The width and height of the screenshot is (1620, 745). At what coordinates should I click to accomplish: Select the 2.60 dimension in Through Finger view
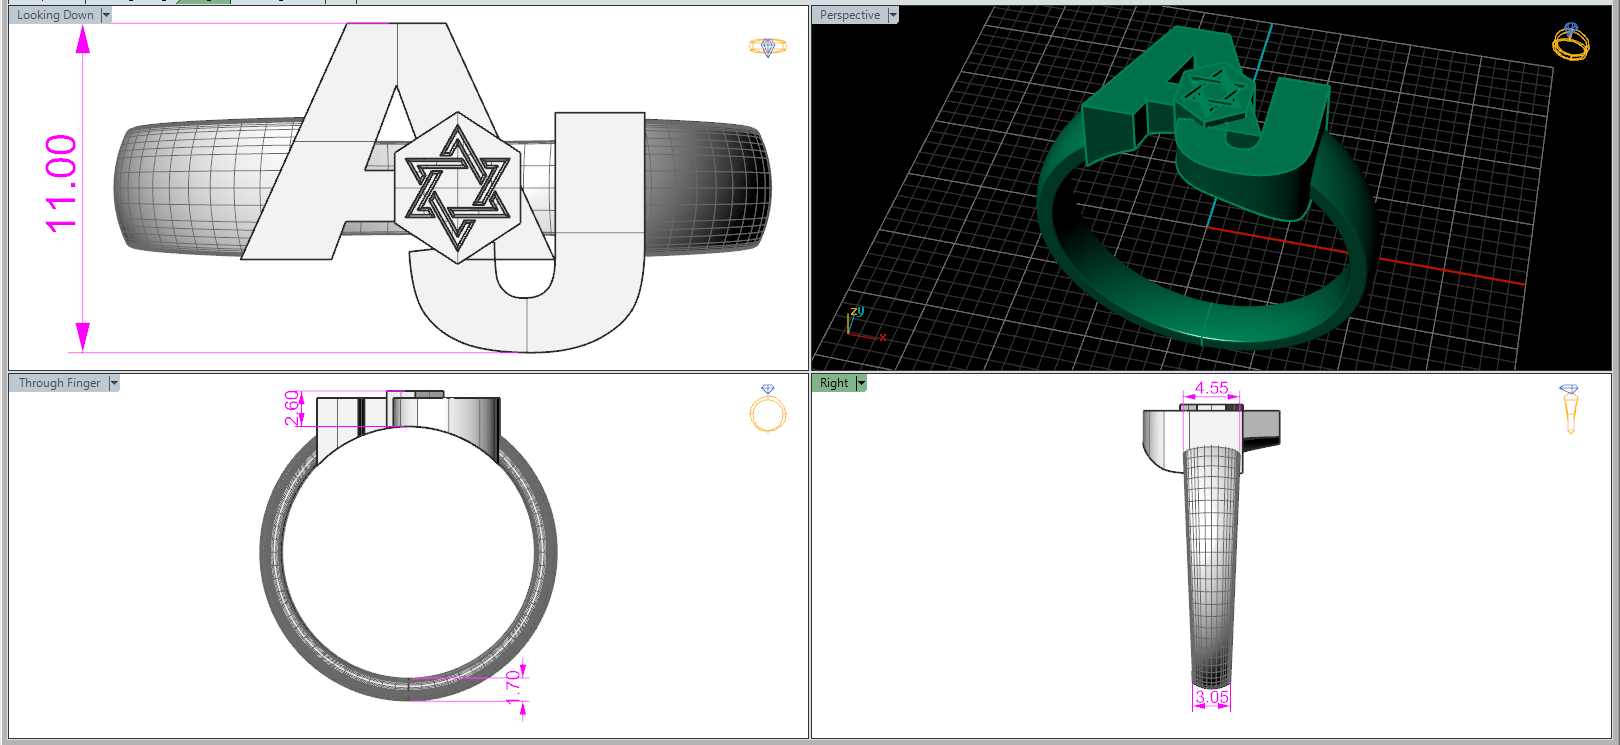(292, 408)
